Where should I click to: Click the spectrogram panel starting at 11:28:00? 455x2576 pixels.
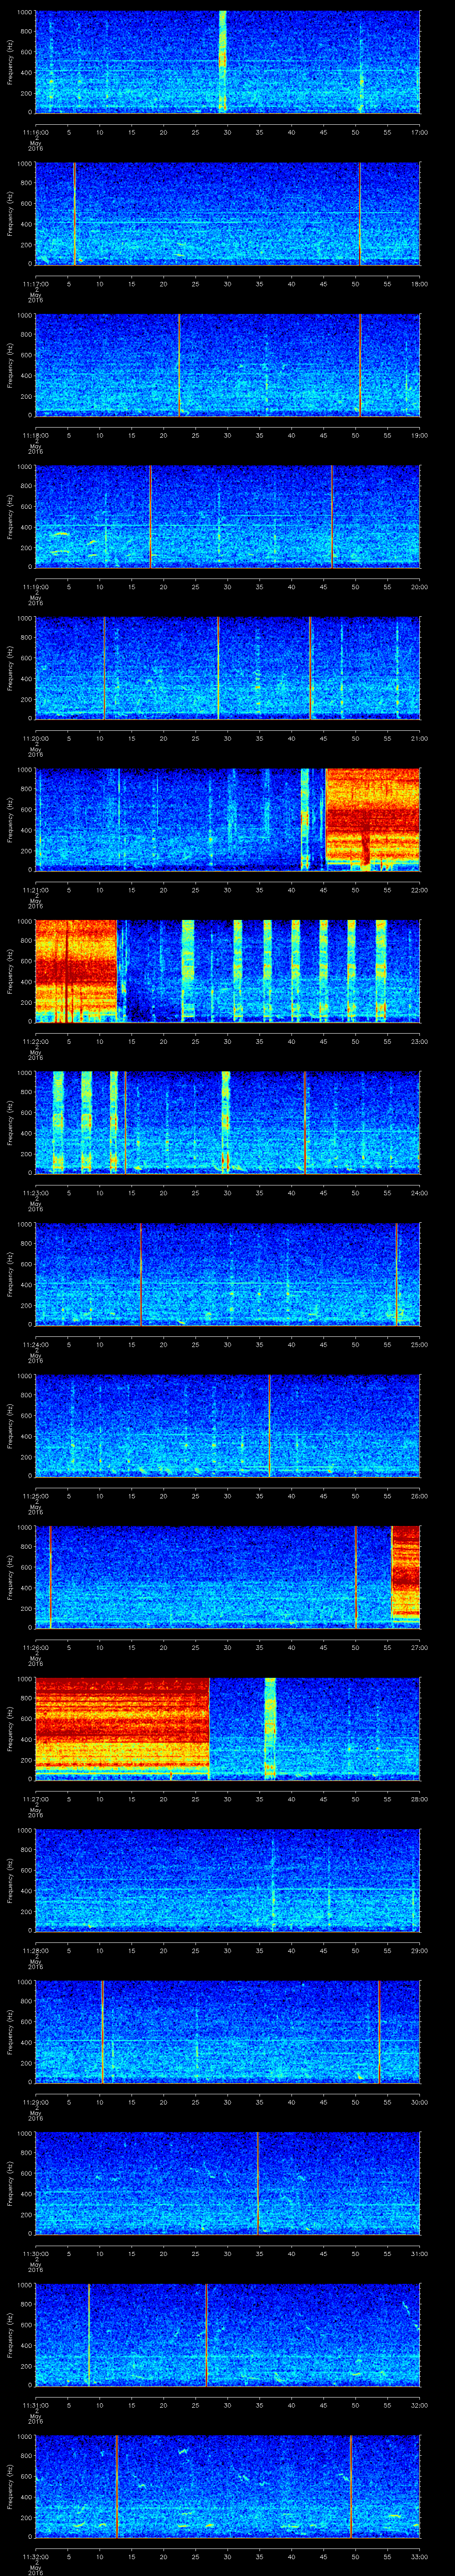228,1880
